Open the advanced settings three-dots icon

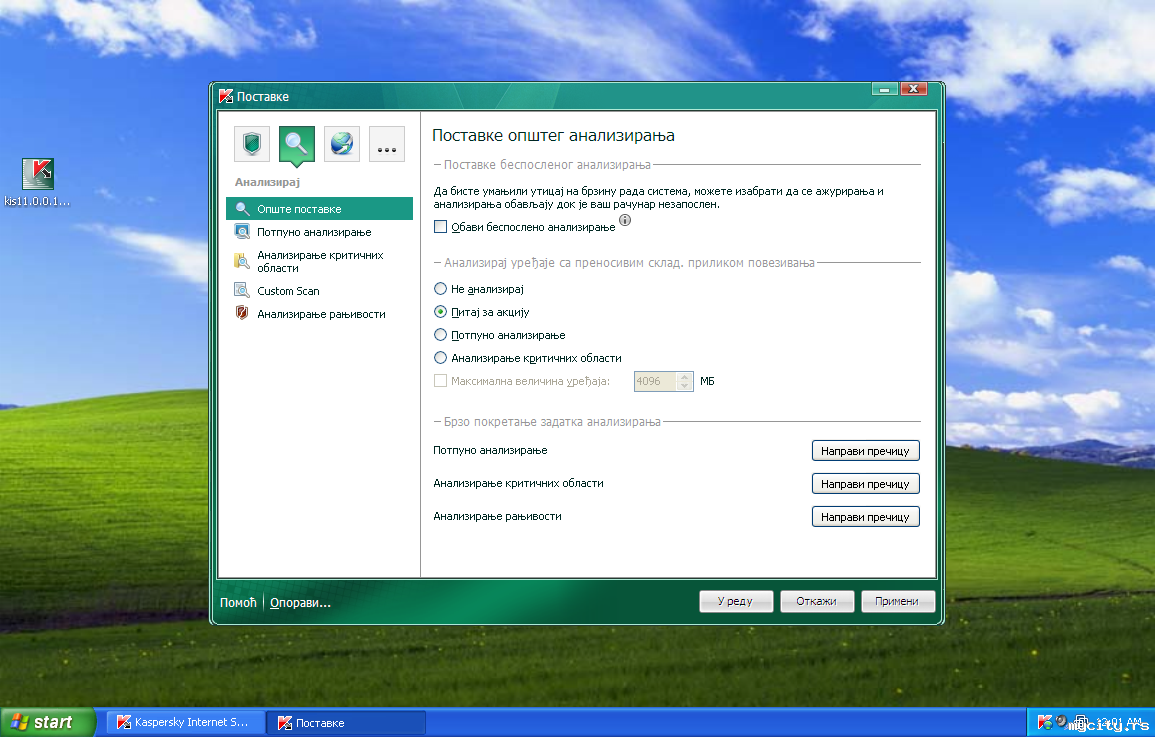point(387,144)
